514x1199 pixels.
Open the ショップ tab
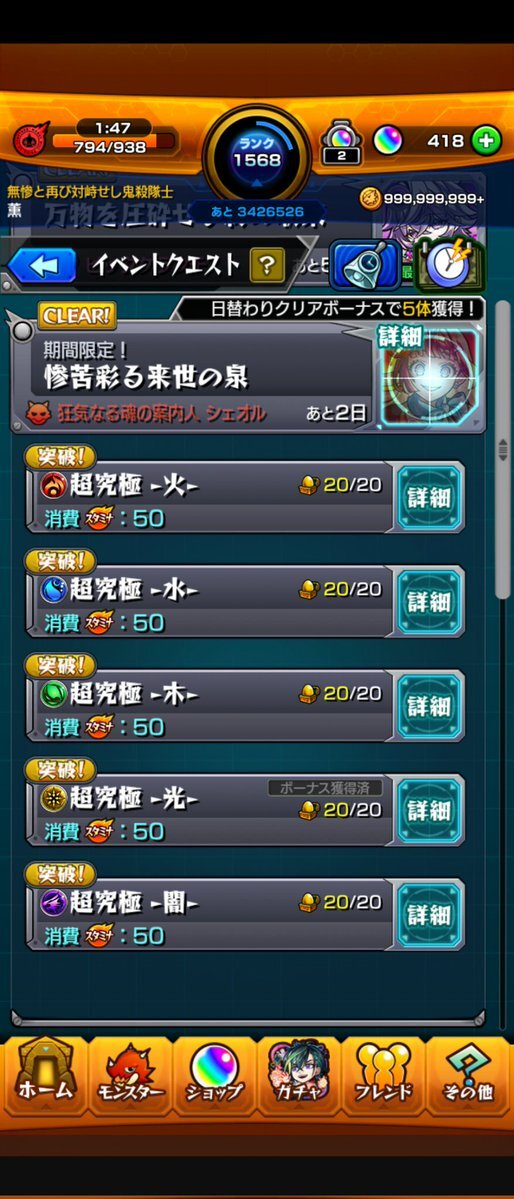214,1073
